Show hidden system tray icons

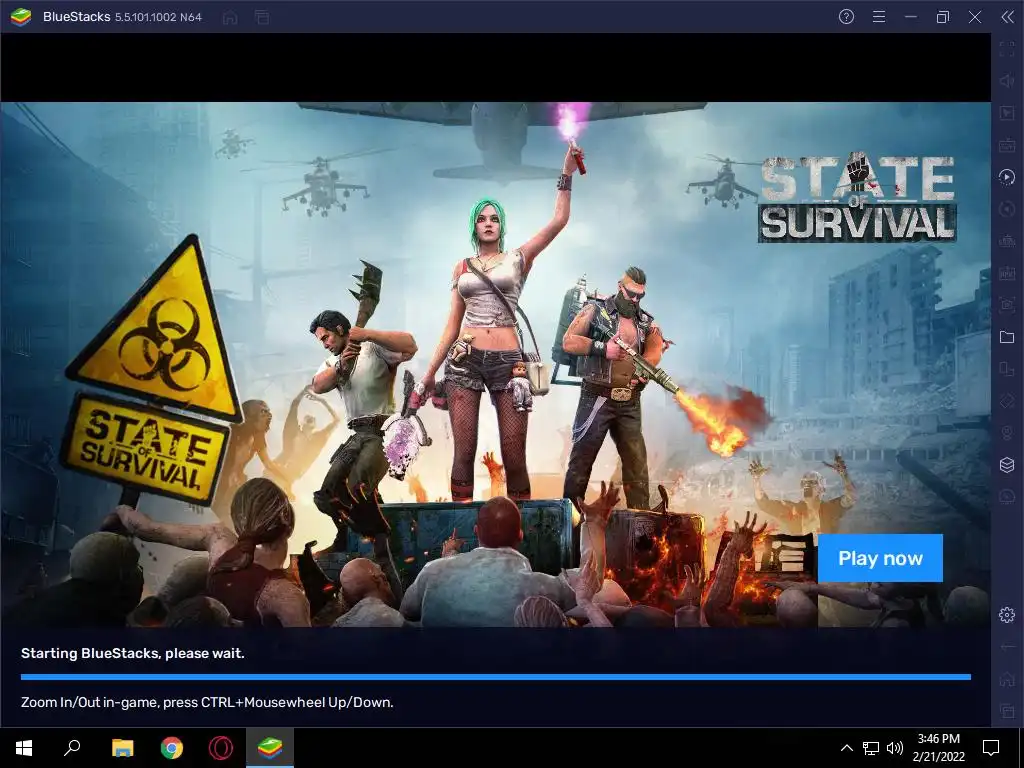pos(846,748)
